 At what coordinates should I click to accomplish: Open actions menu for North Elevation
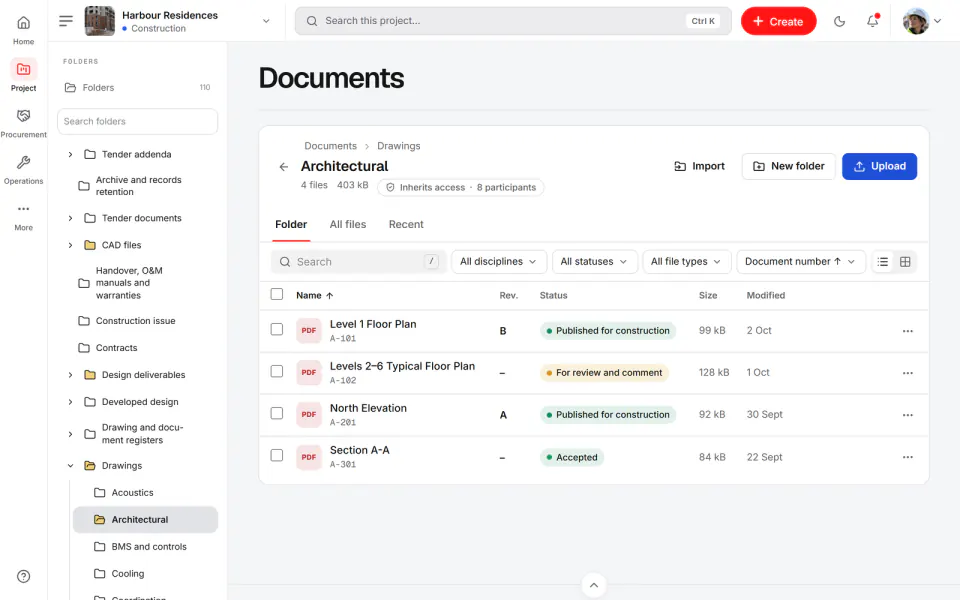tap(907, 414)
